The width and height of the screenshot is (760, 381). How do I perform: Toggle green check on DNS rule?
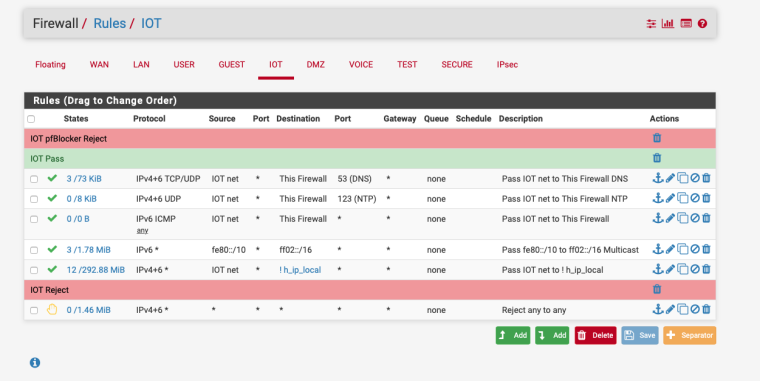point(52,178)
